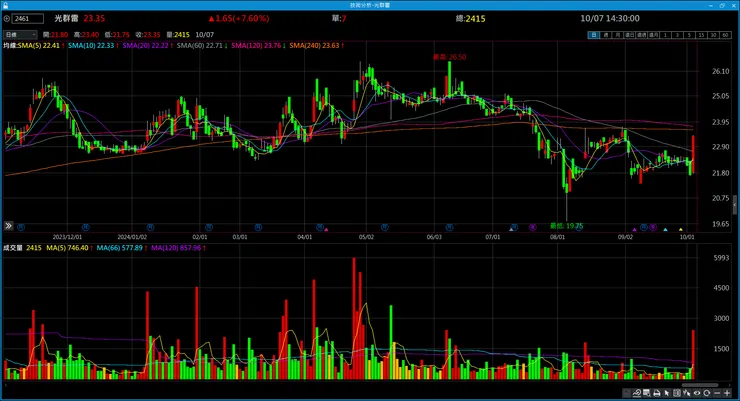Click the magenta triangle marker near 04/01
The width and height of the screenshot is (740, 401).
(326, 230)
